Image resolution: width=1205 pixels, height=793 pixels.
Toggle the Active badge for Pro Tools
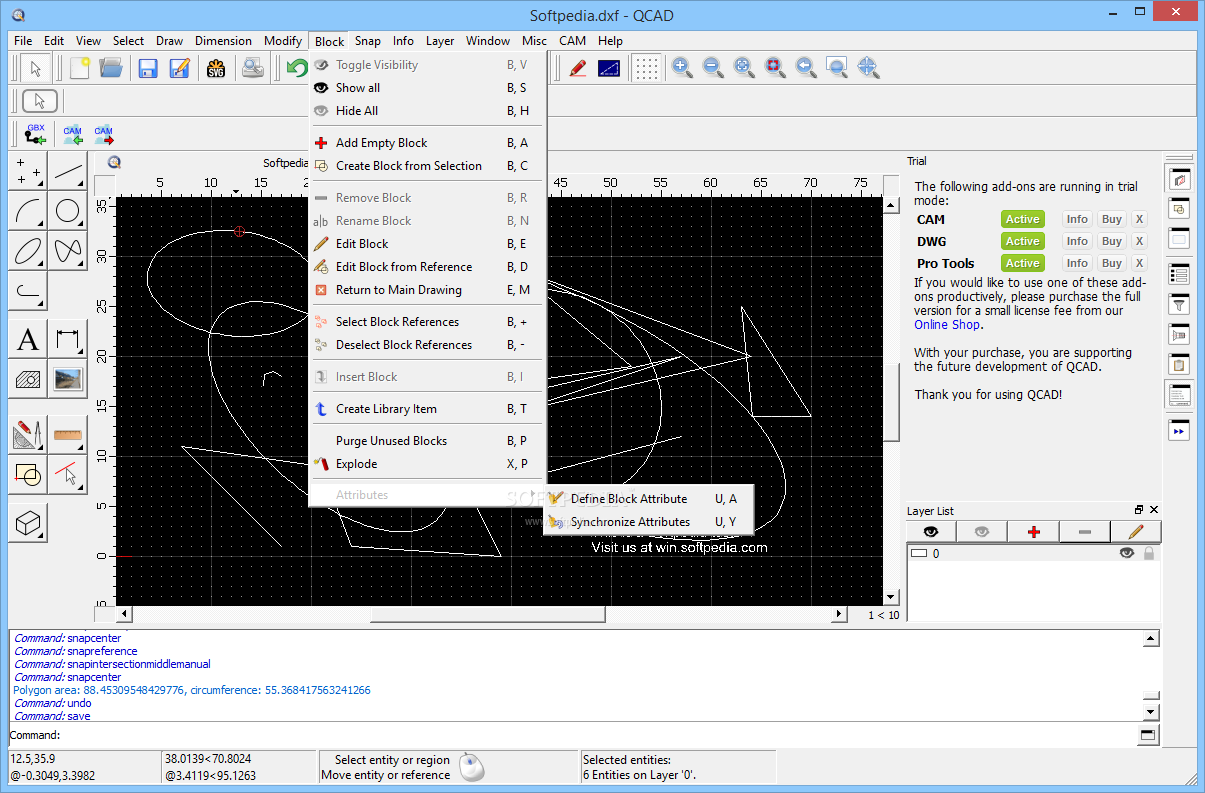[1022, 263]
